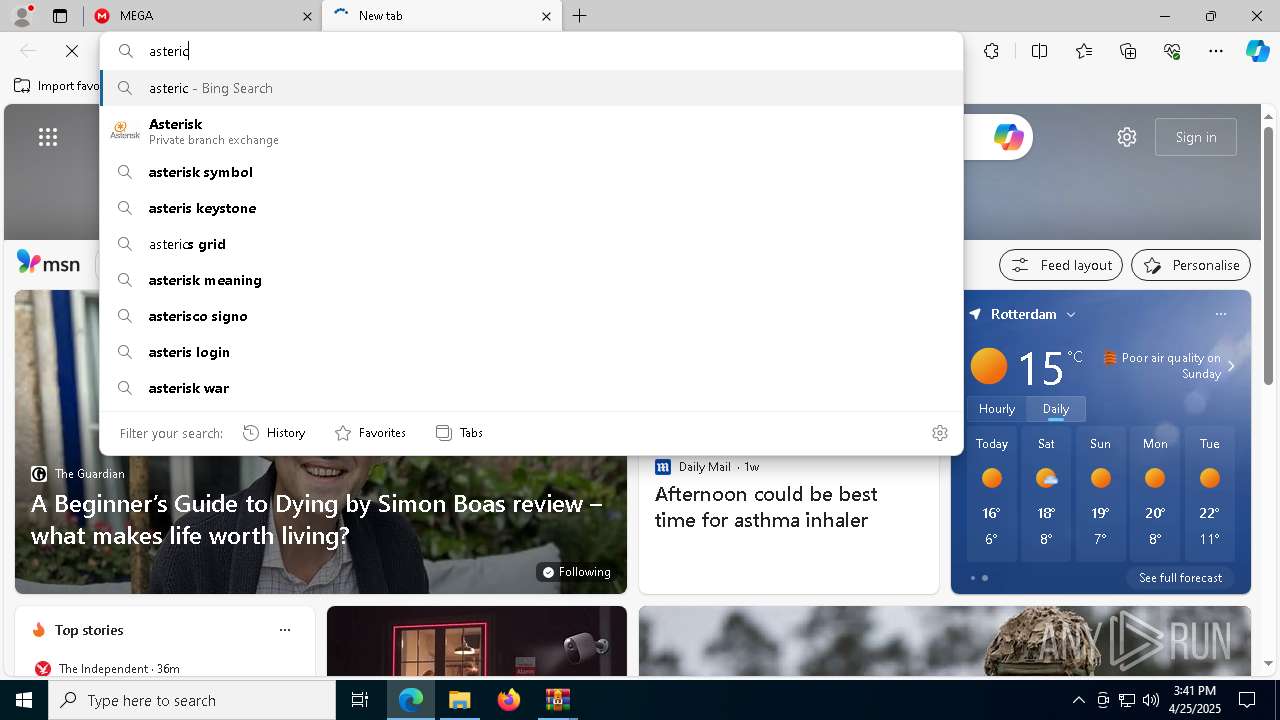The width and height of the screenshot is (1280, 720).
Task: Open Browser essentials heart icon
Action: (x=1172, y=51)
